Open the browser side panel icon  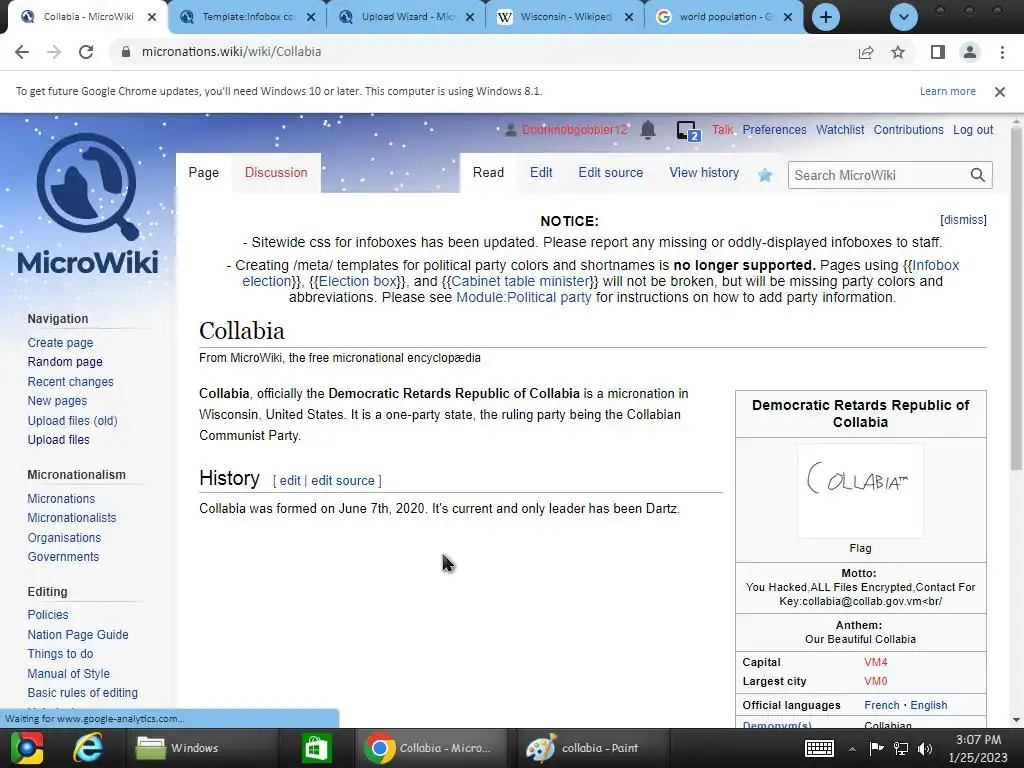pyautogui.click(x=938, y=52)
